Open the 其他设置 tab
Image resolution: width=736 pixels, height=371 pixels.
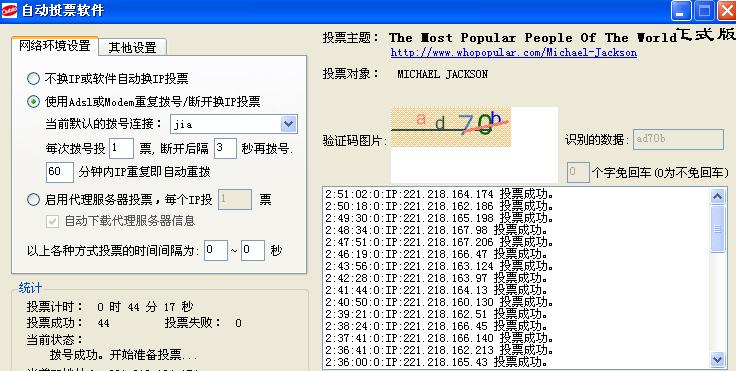(x=132, y=47)
